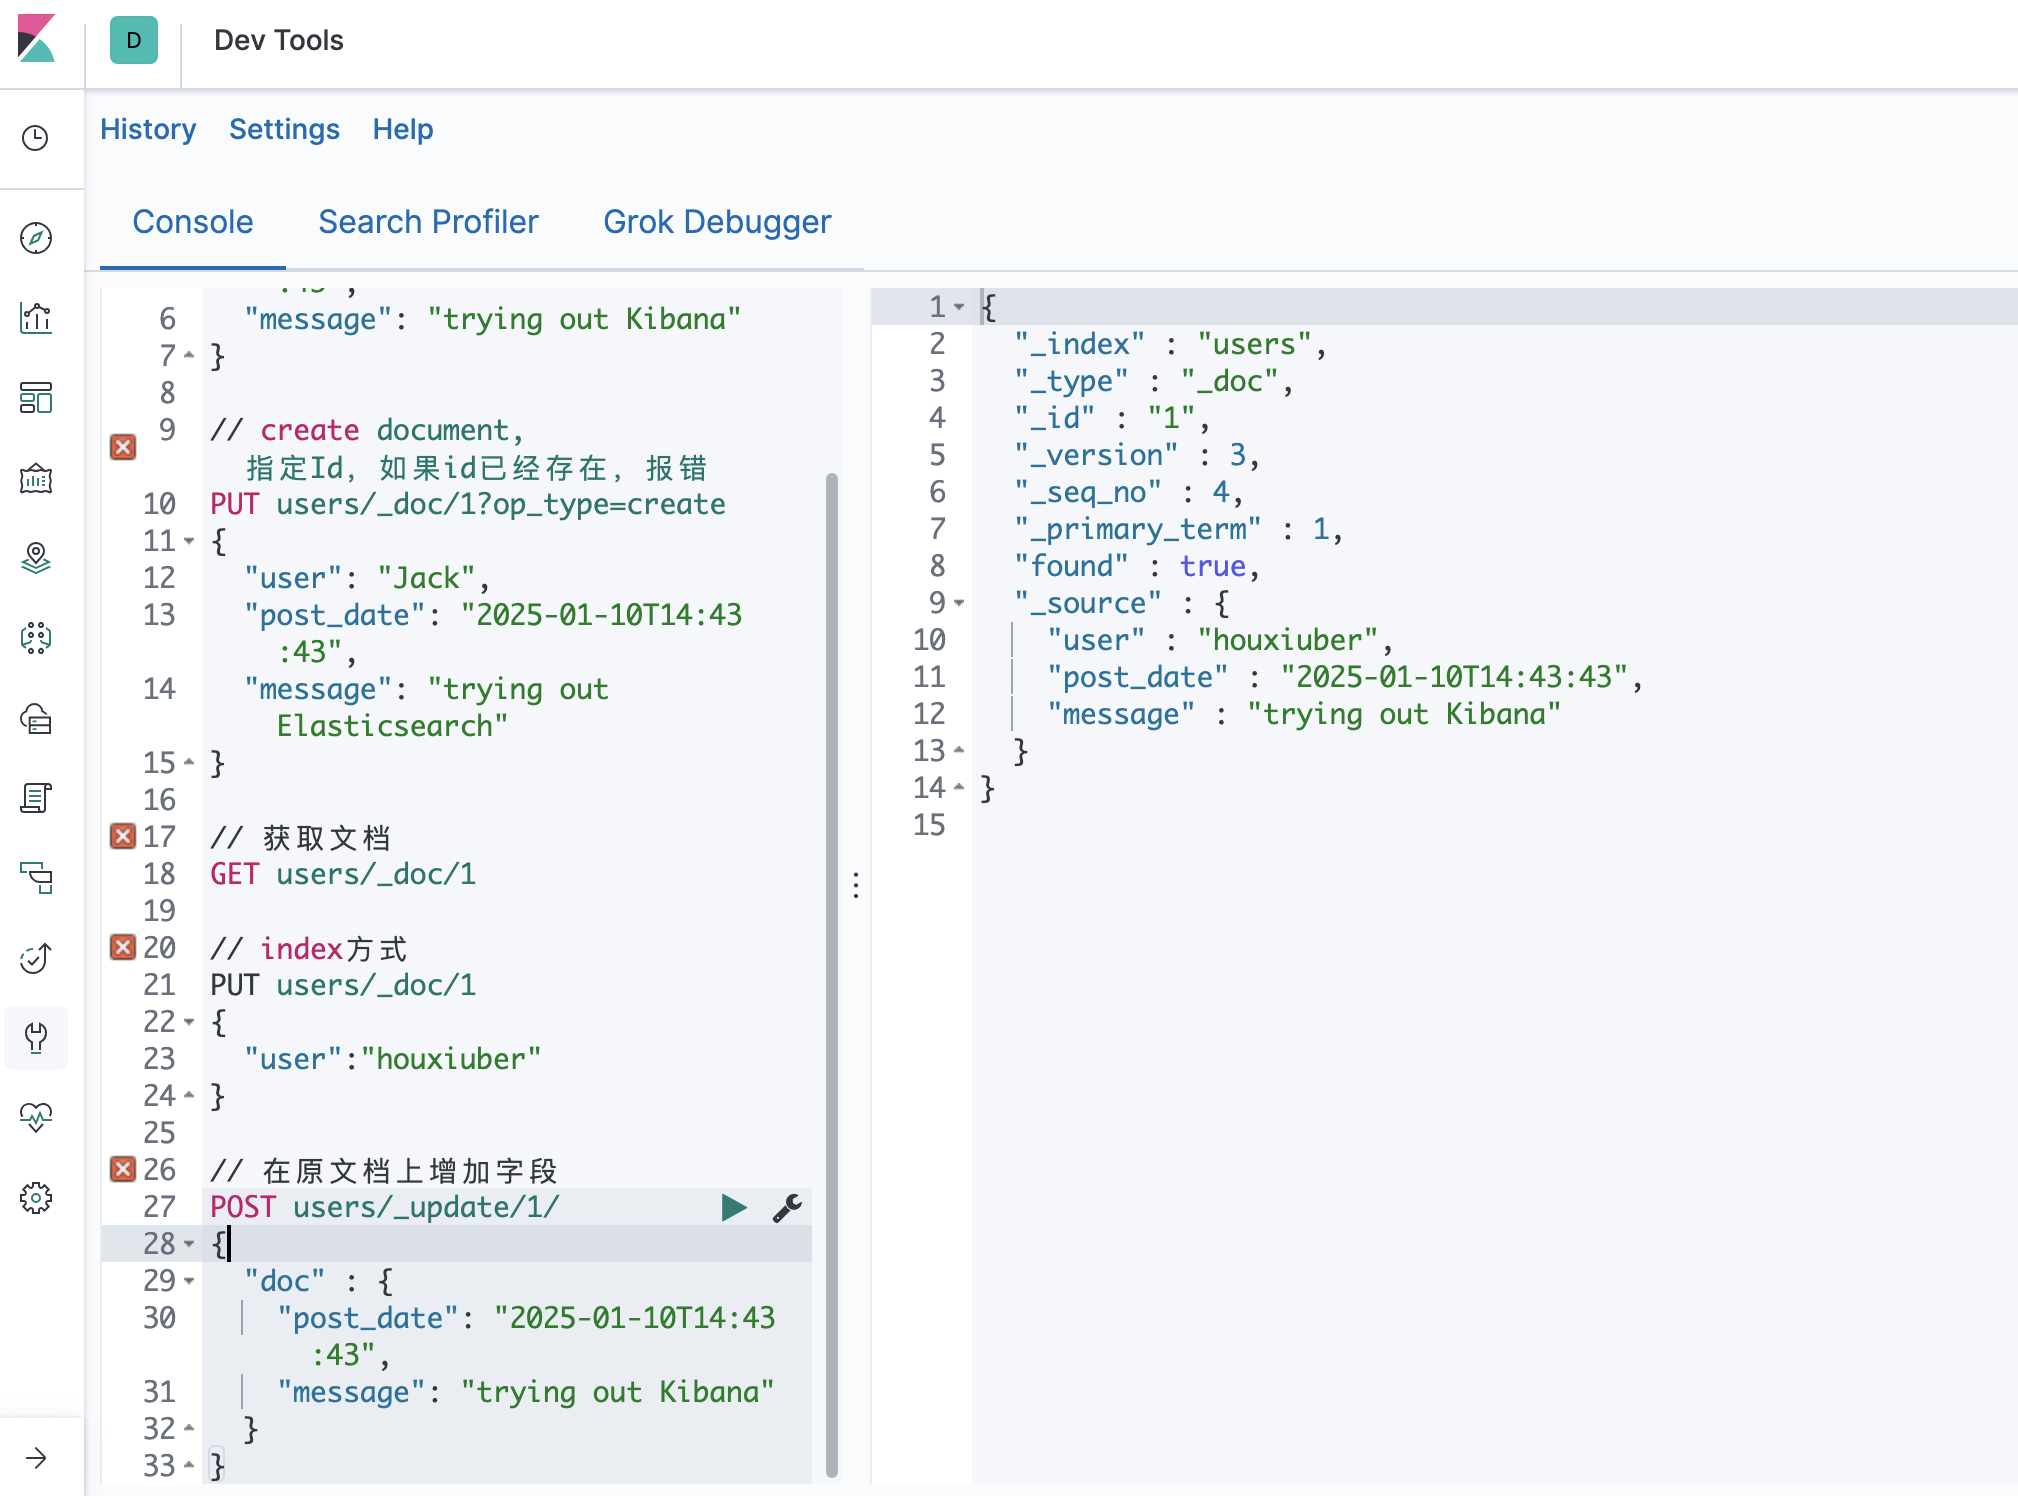Click the Recently viewed clock icon
This screenshot has height=1496, width=2018.
tap(36, 138)
